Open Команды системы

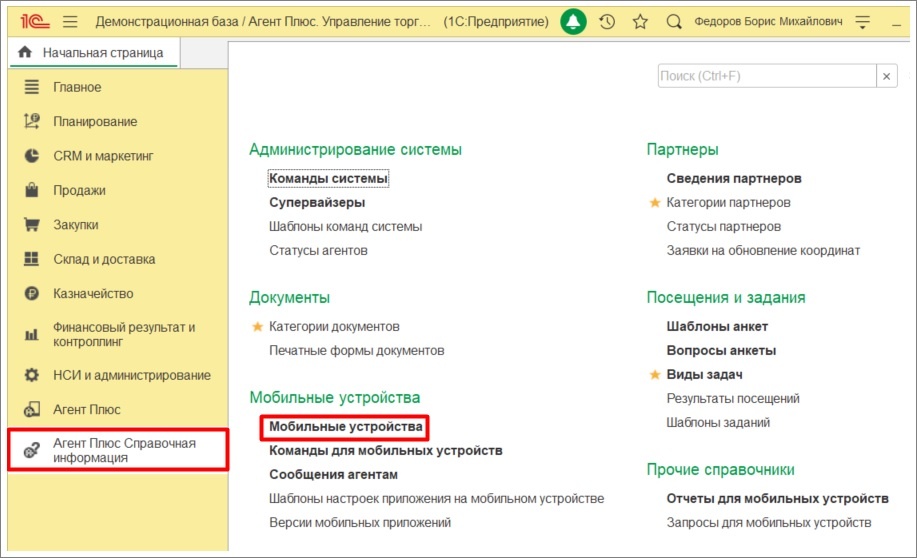pyautogui.click(x=328, y=178)
